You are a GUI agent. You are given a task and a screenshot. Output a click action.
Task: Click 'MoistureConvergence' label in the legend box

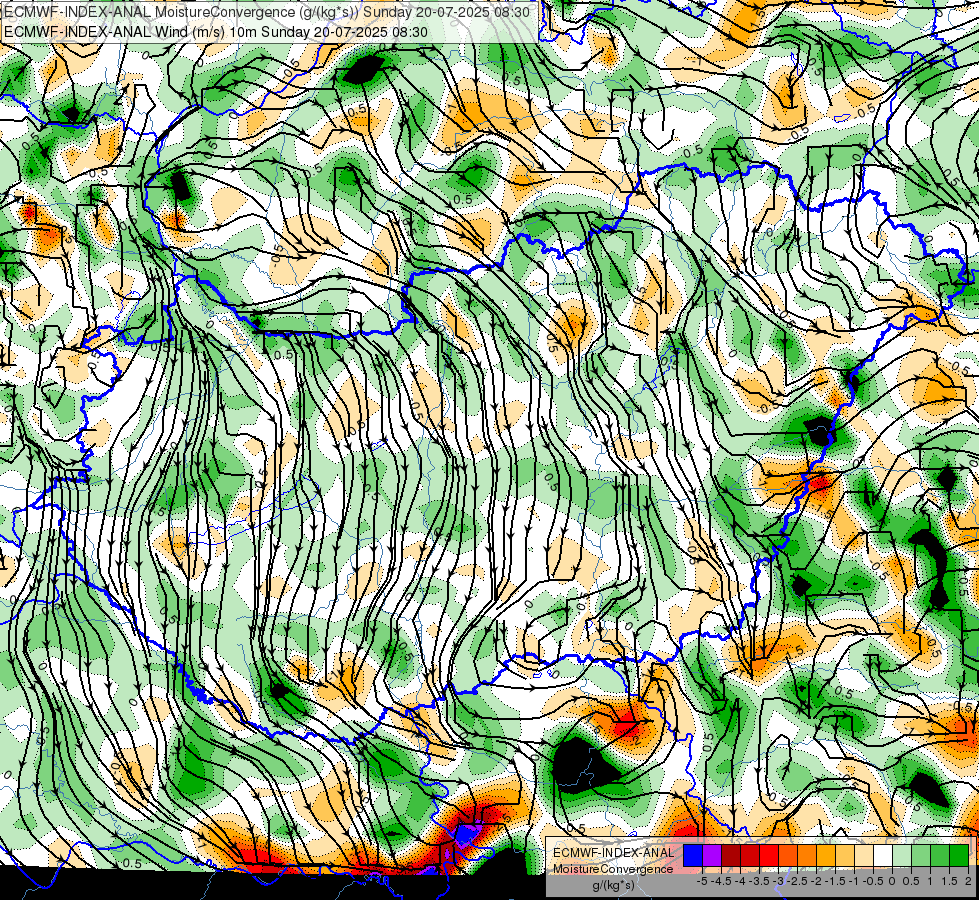(613, 869)
